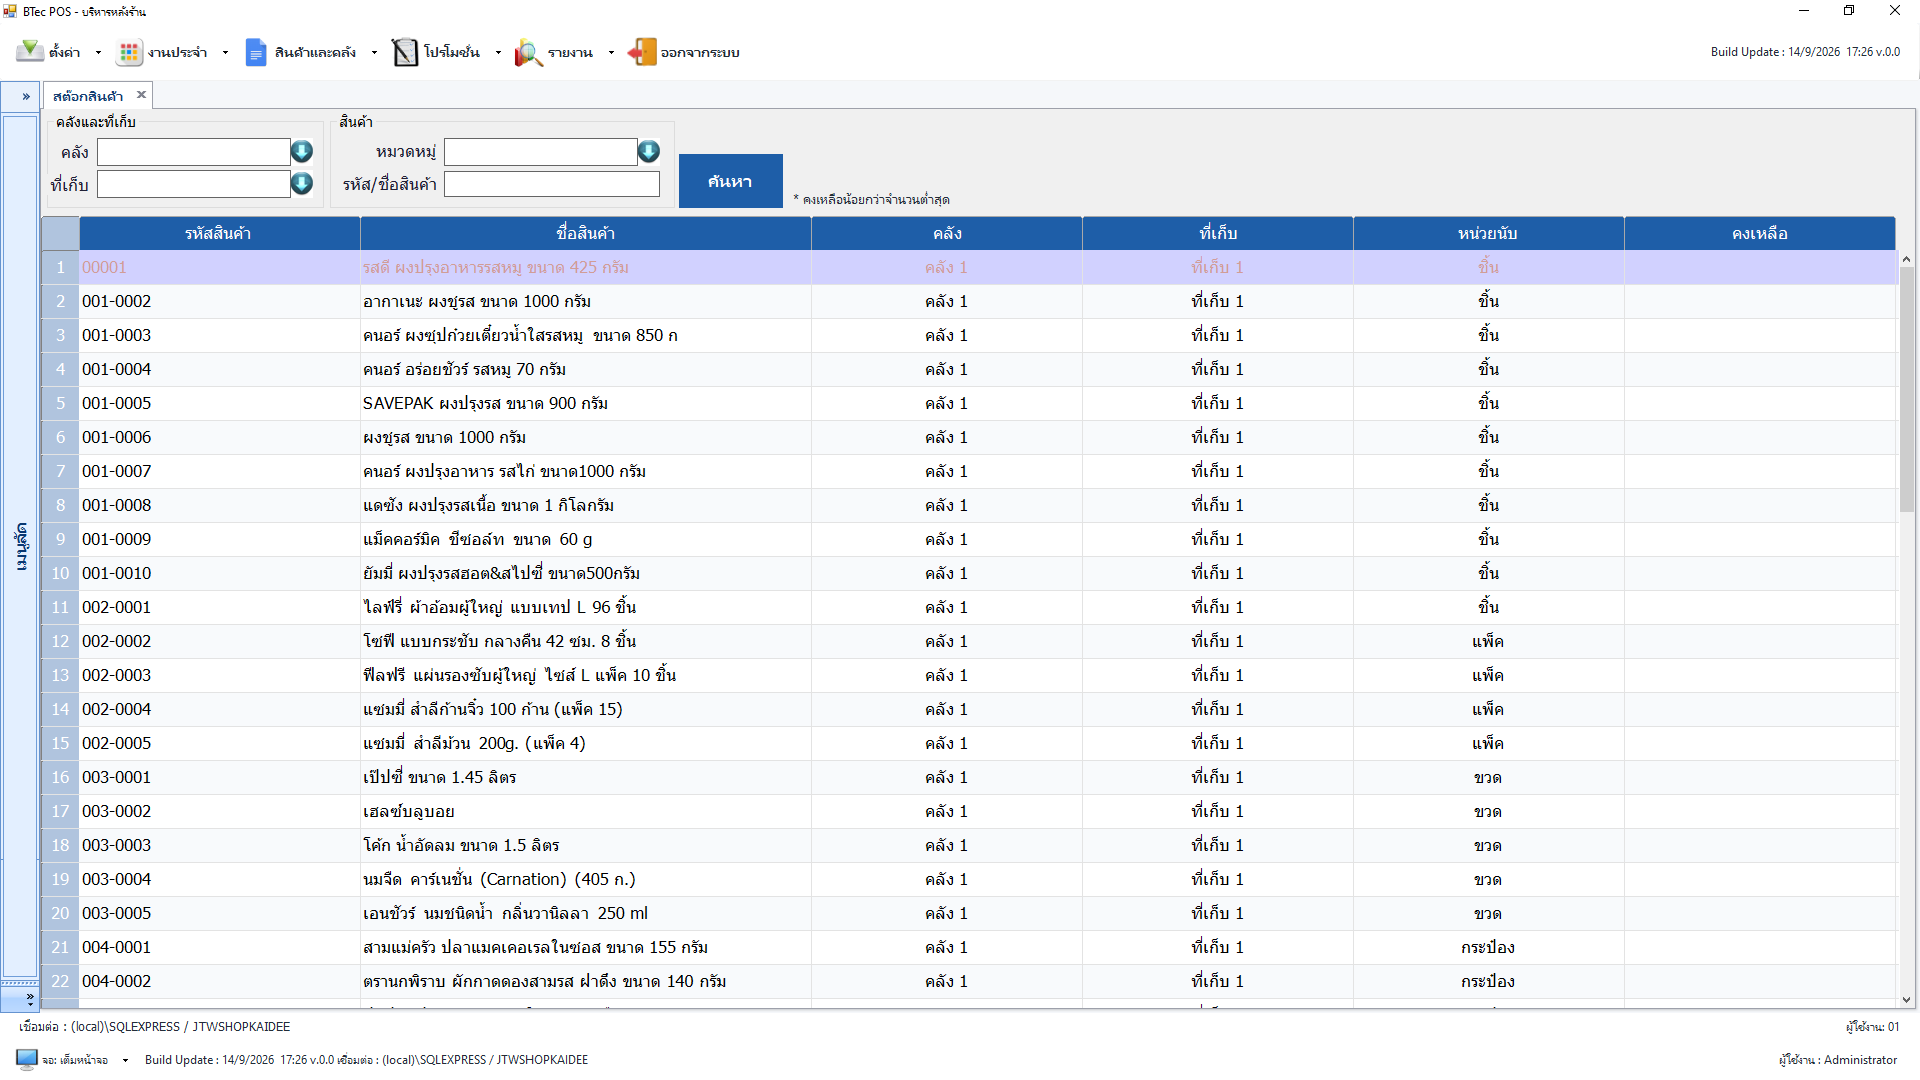Close the สต๊อกสินค้า tab
Image resolution: width=1920 pixels, height=1080 pixels.
pyautogui.click(x=141, y=95)
